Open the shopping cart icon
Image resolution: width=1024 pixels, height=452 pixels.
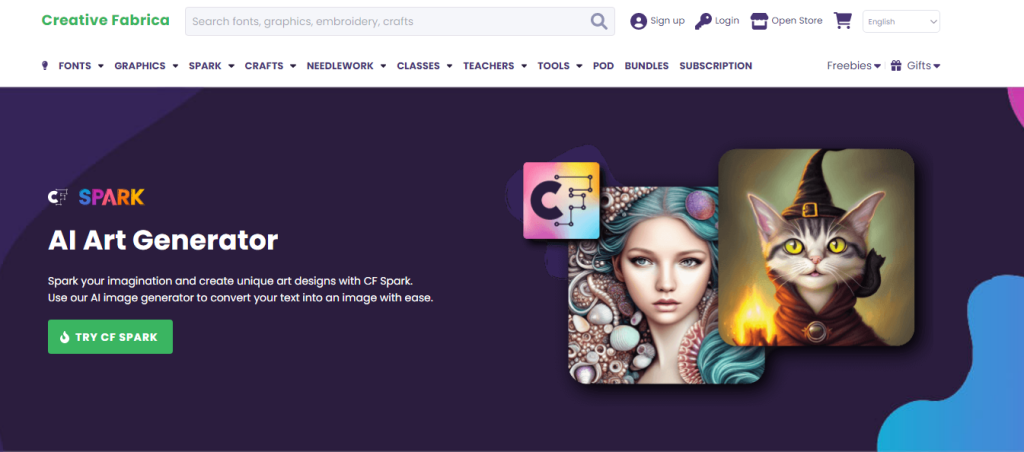843,21
